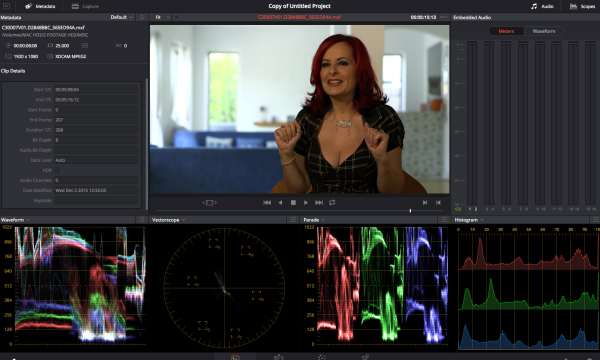Open the Scopes panel in the top bar
This screenshot has width=600, height=360.
pos(582,6)
